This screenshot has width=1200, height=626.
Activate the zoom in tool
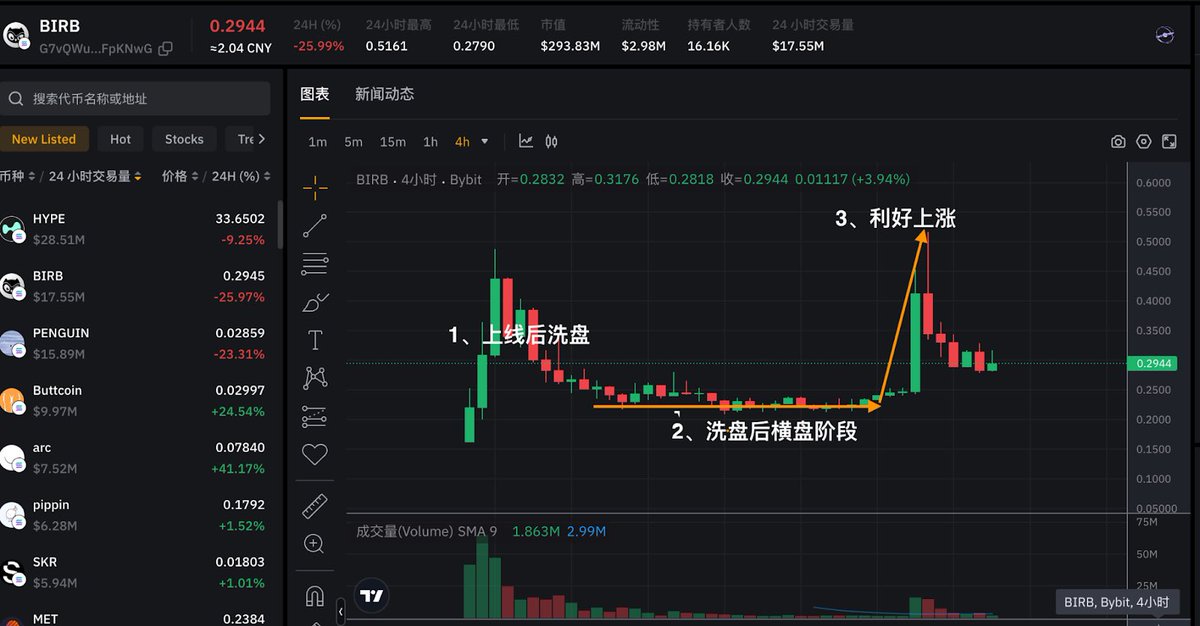pos(315,544)
